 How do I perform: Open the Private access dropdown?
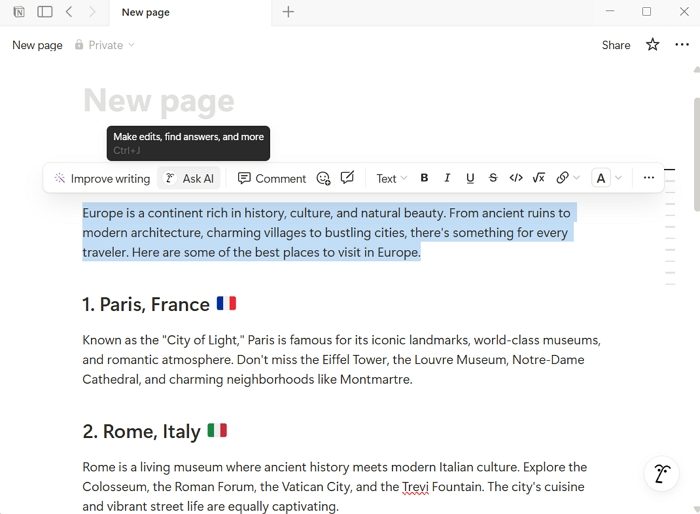[x=105, y=45]
